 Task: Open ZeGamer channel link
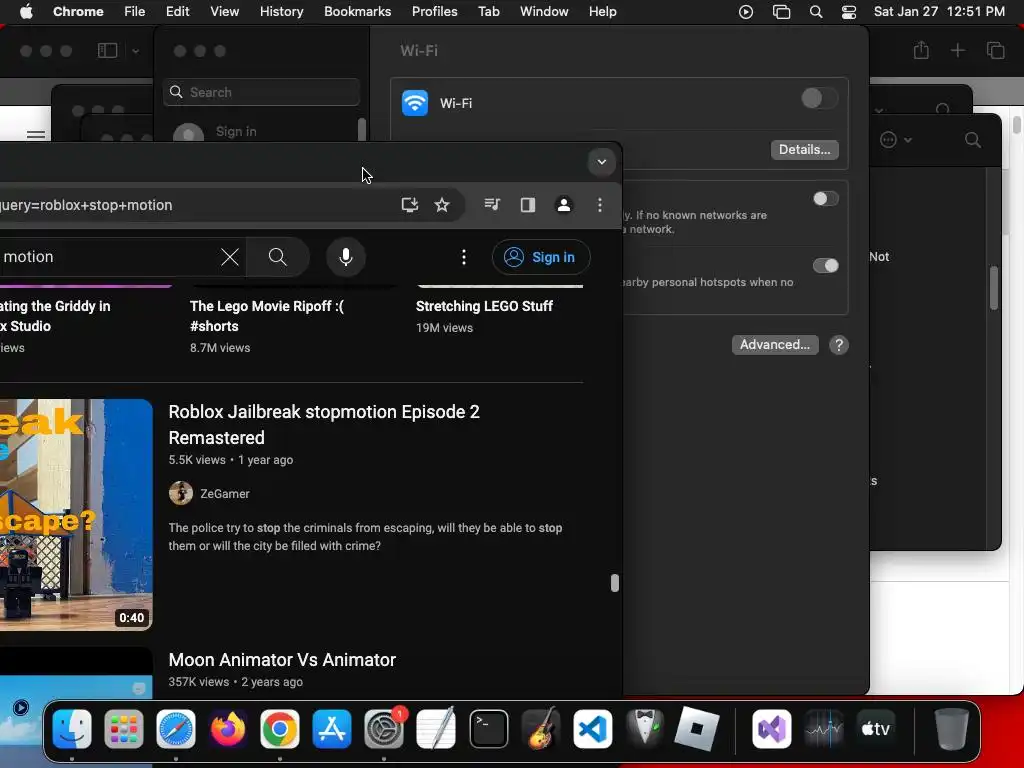225,494
